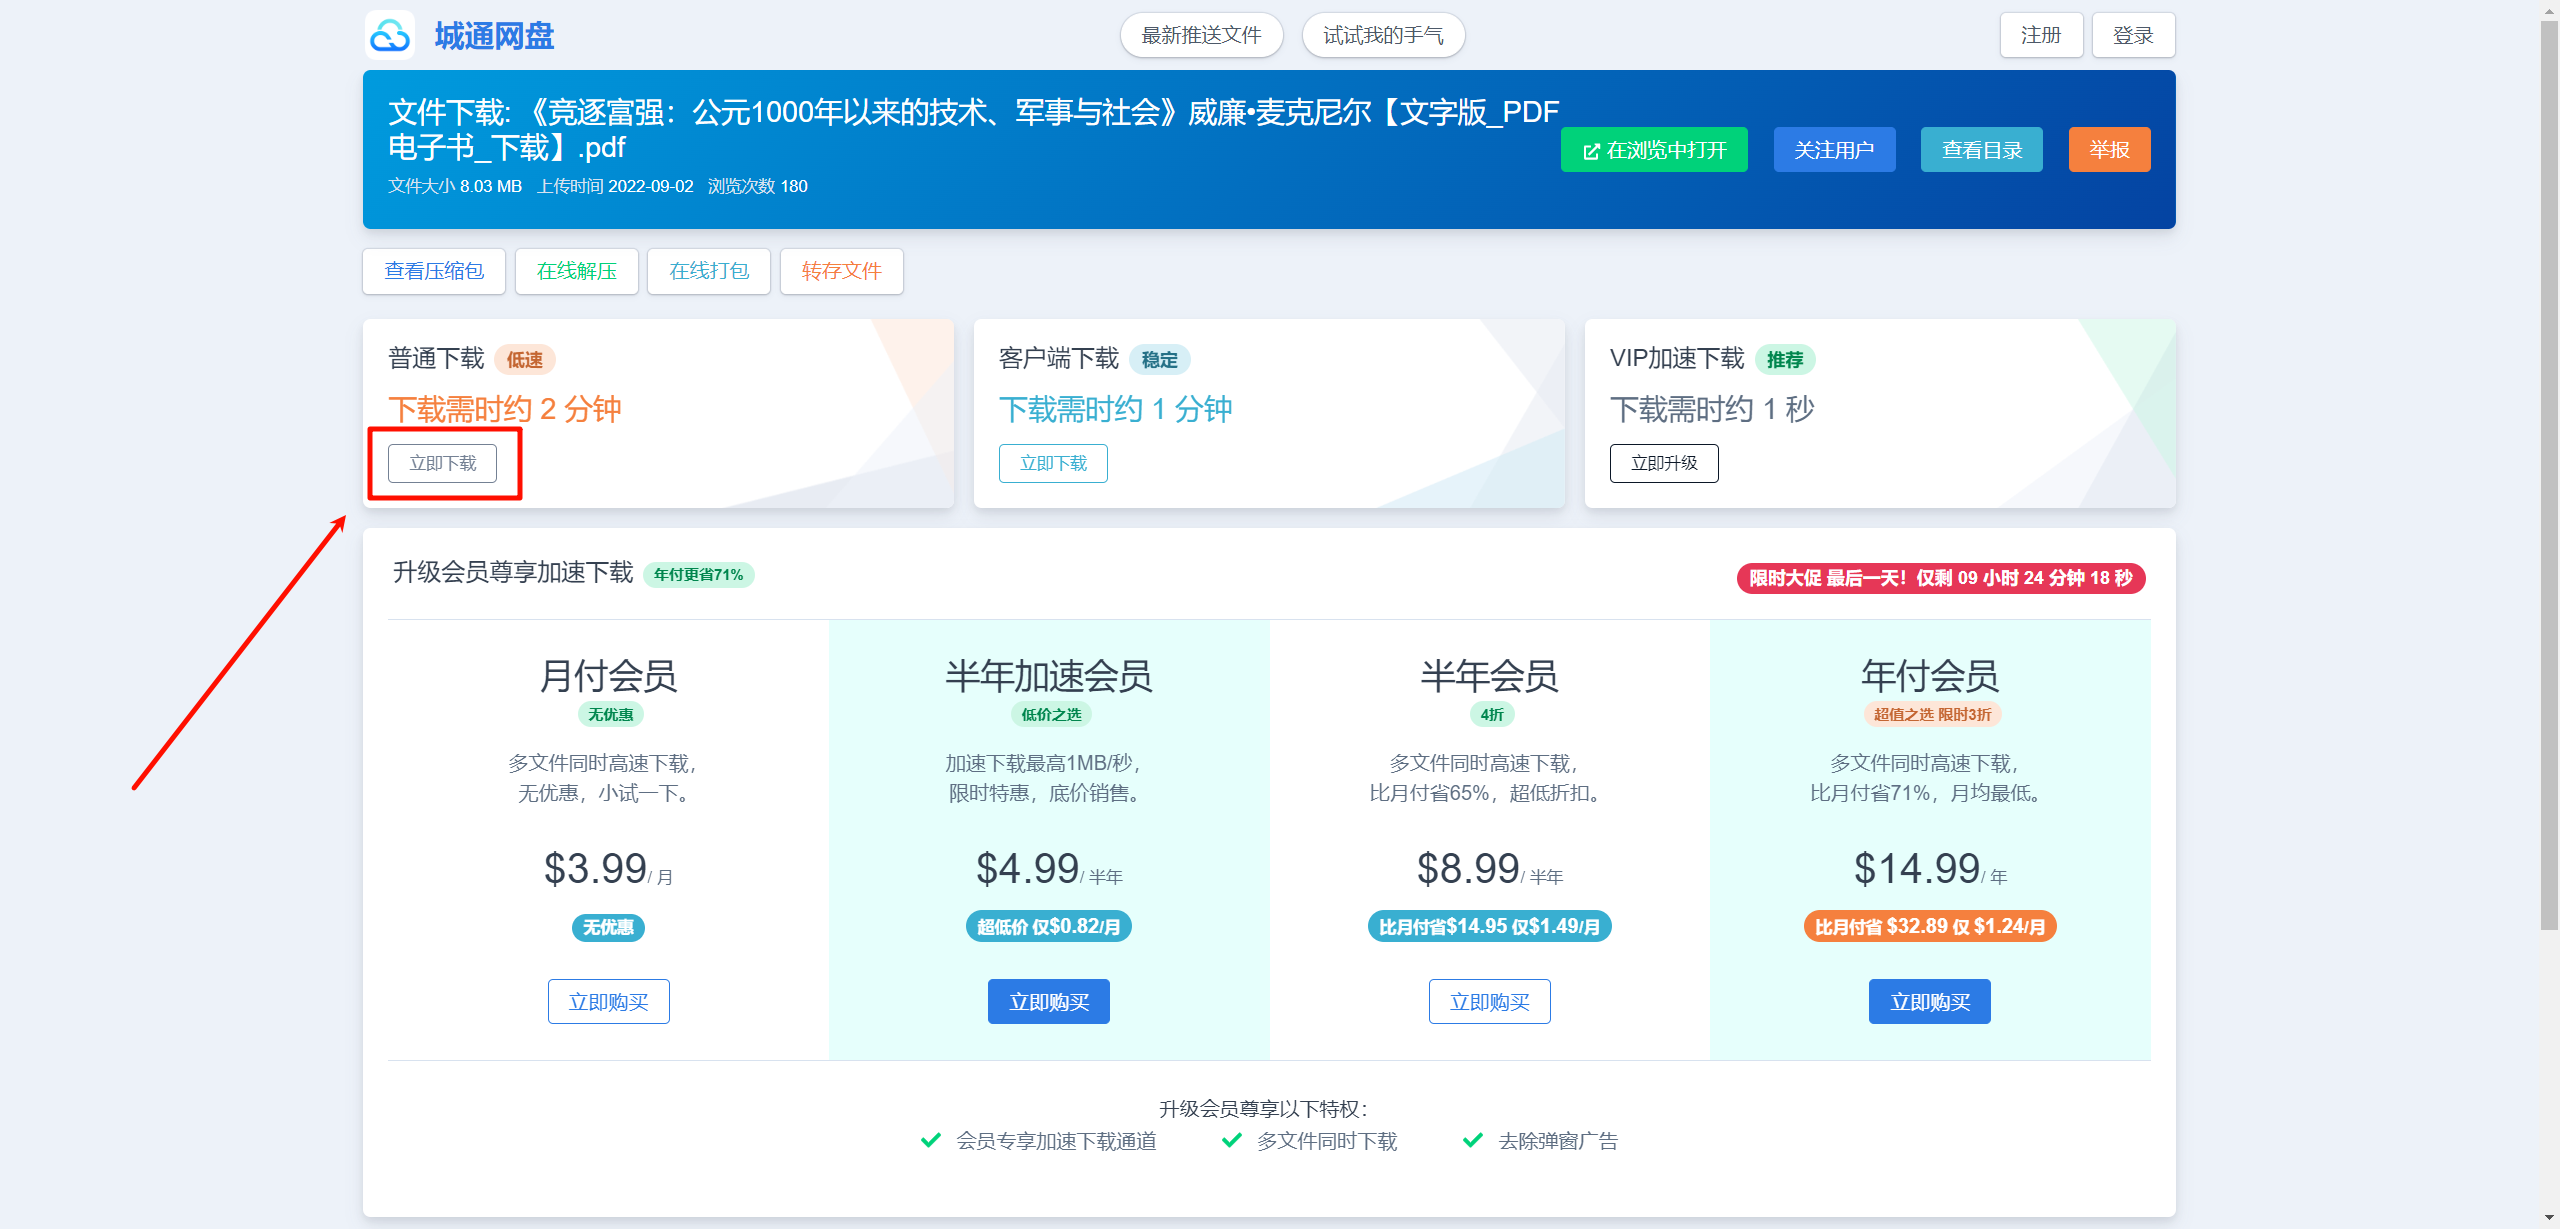Click 立即升级 under VIP加速下载

(x=1664, y=463)
